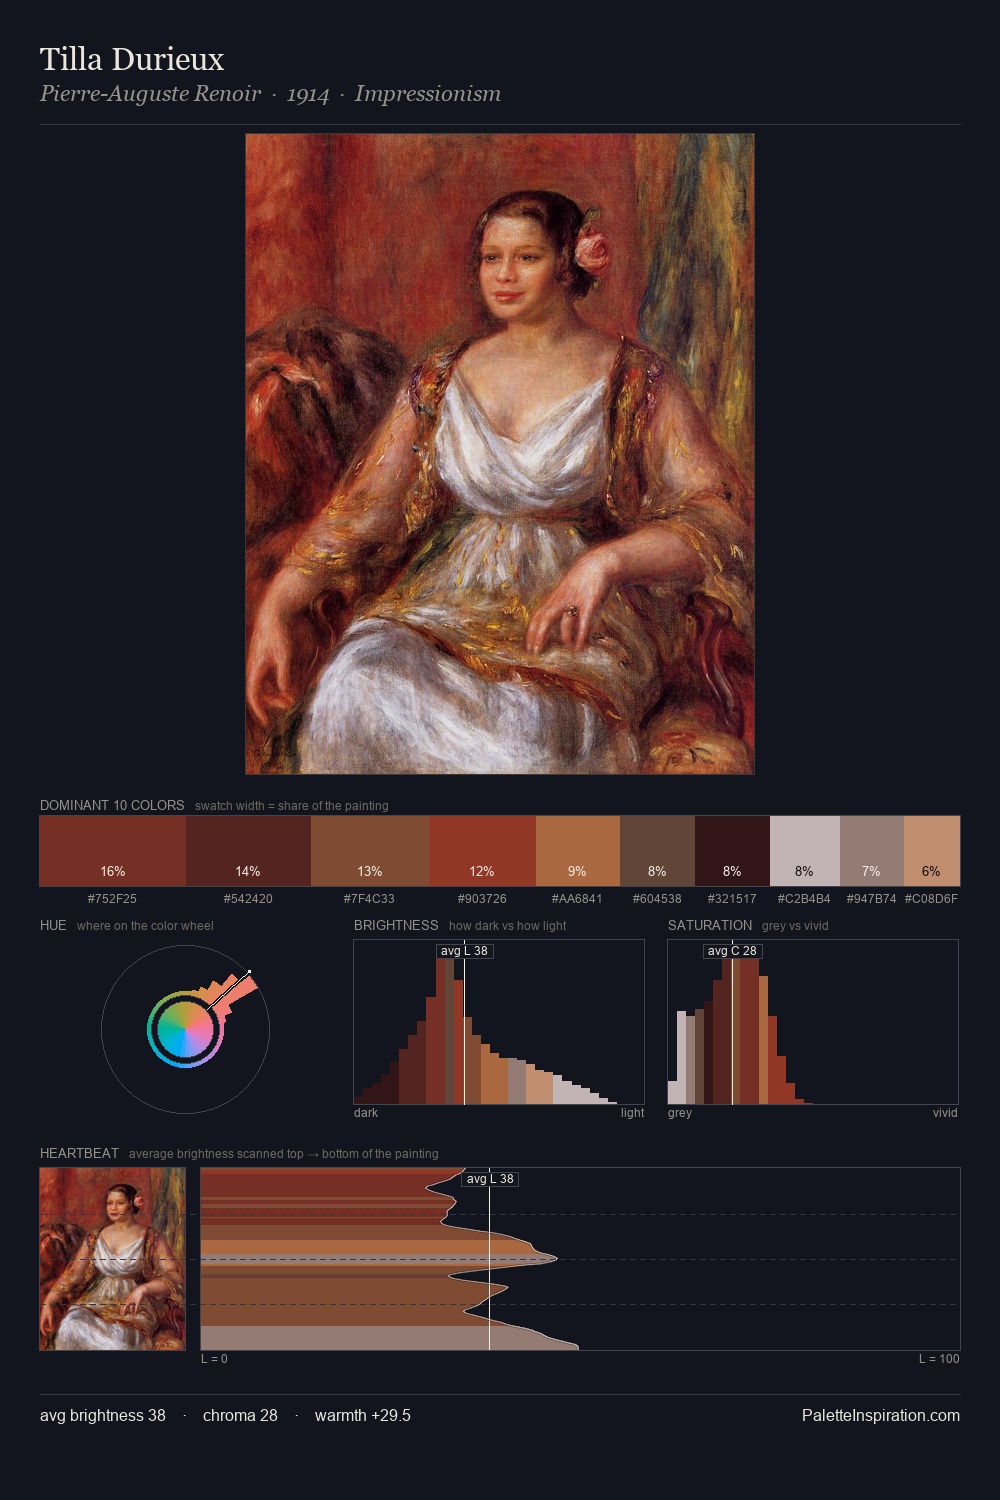Click the saturation histogram chart

(813, 1022)
